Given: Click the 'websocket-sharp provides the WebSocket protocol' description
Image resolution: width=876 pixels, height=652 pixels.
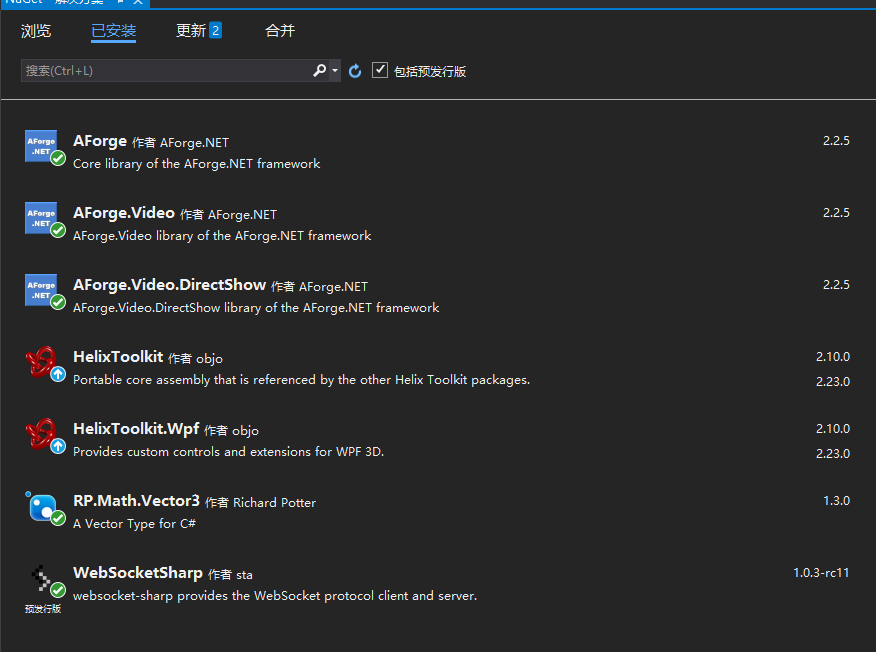Looking at the screenshot, I should coord(275,596).
